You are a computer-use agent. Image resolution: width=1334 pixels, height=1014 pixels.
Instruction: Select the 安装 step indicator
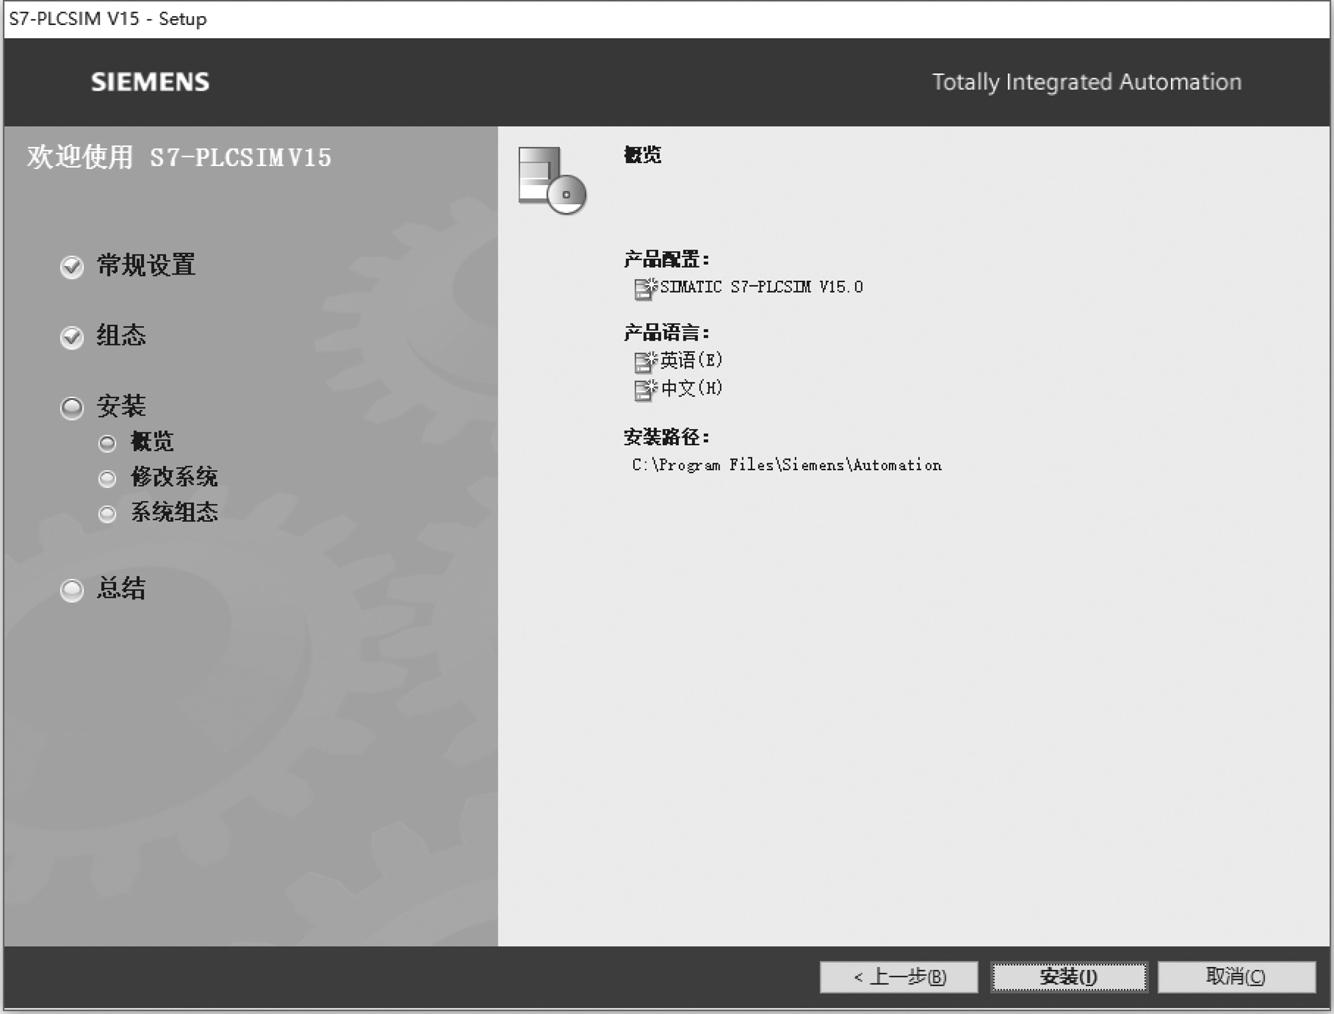pos(72,408)
